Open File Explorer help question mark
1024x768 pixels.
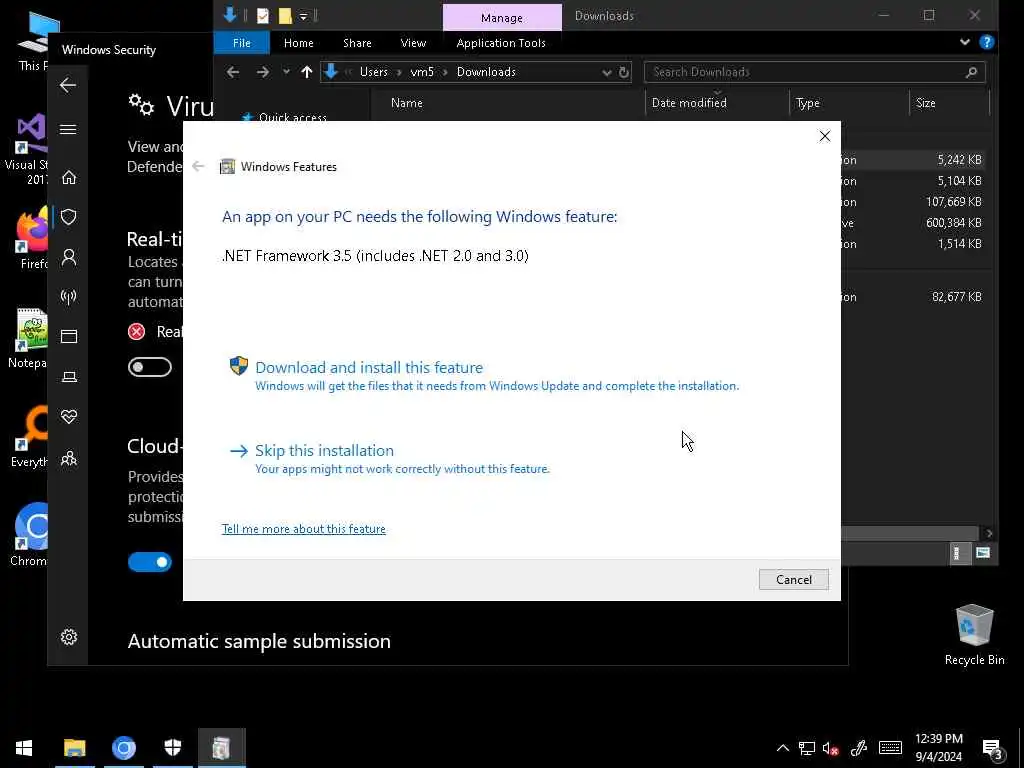point(987,42)
